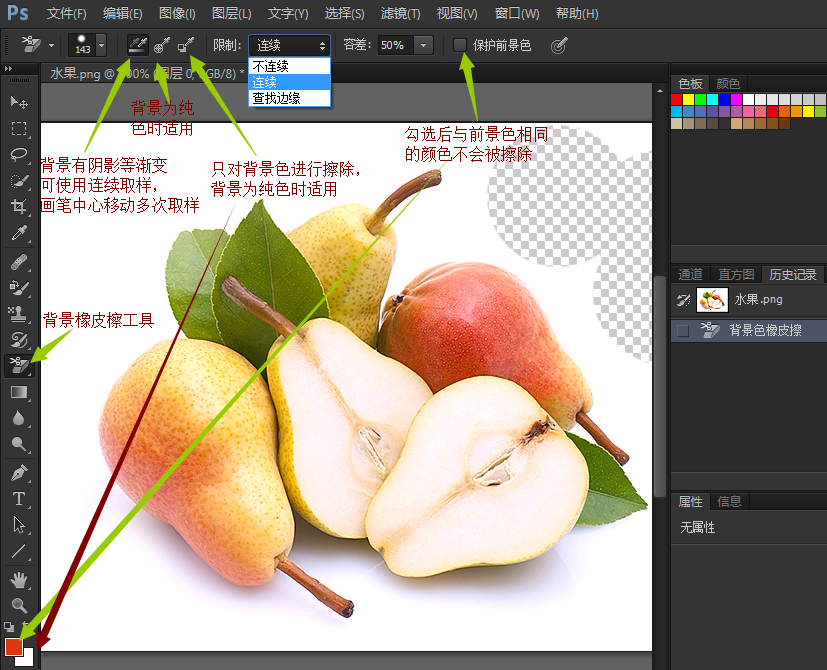Toggle history source box for 背景色橡皮擦 state

click(x=683, y=331)
